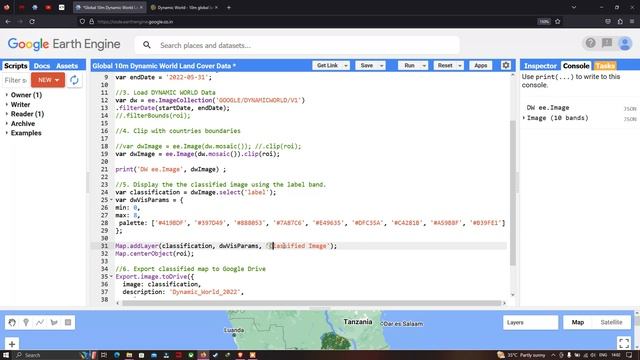640x360 pixels.
Task: Open the Windows Start menu
Action: (x=6, y=355)
